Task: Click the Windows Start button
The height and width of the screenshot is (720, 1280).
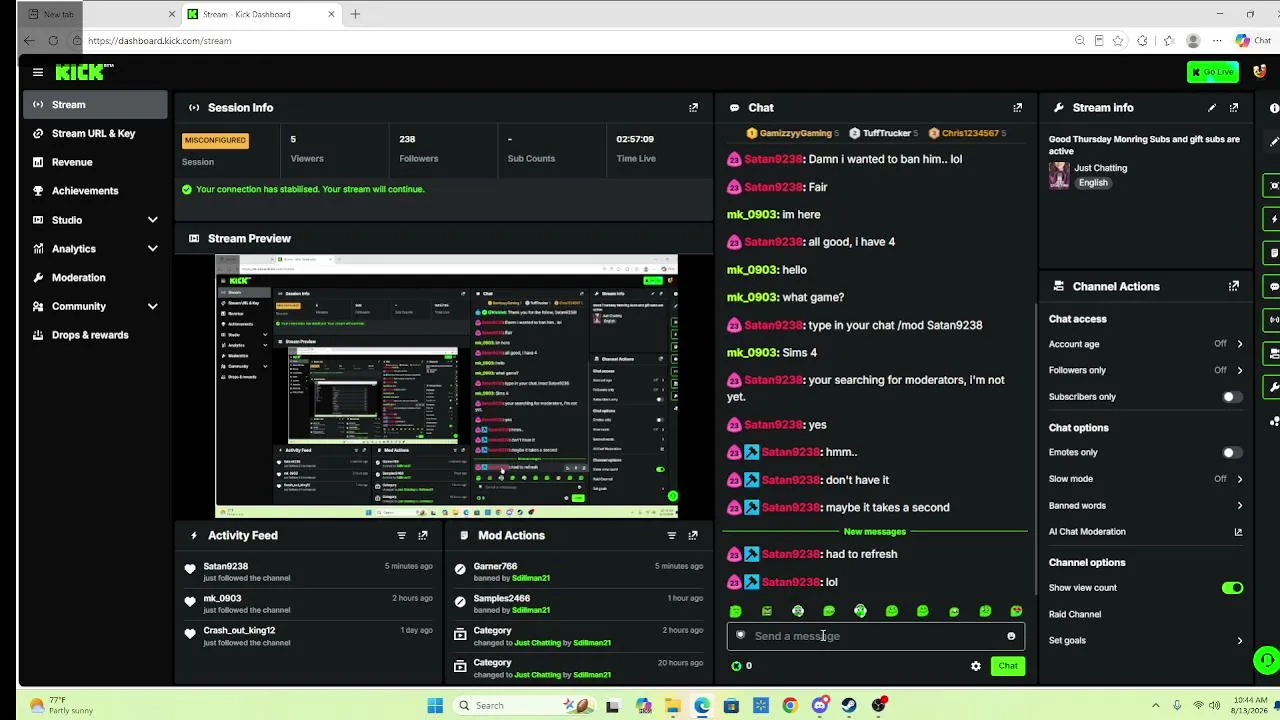Action: 435,705
